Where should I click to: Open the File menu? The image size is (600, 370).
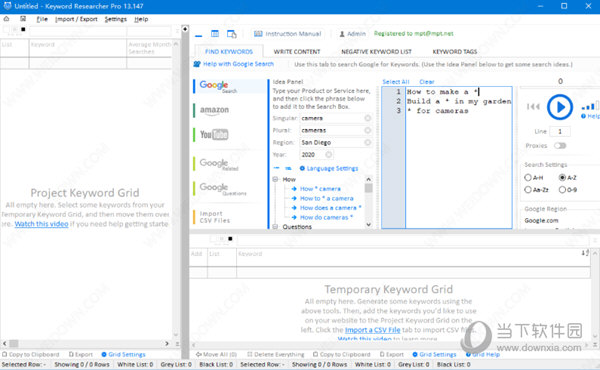click(42, 19)
